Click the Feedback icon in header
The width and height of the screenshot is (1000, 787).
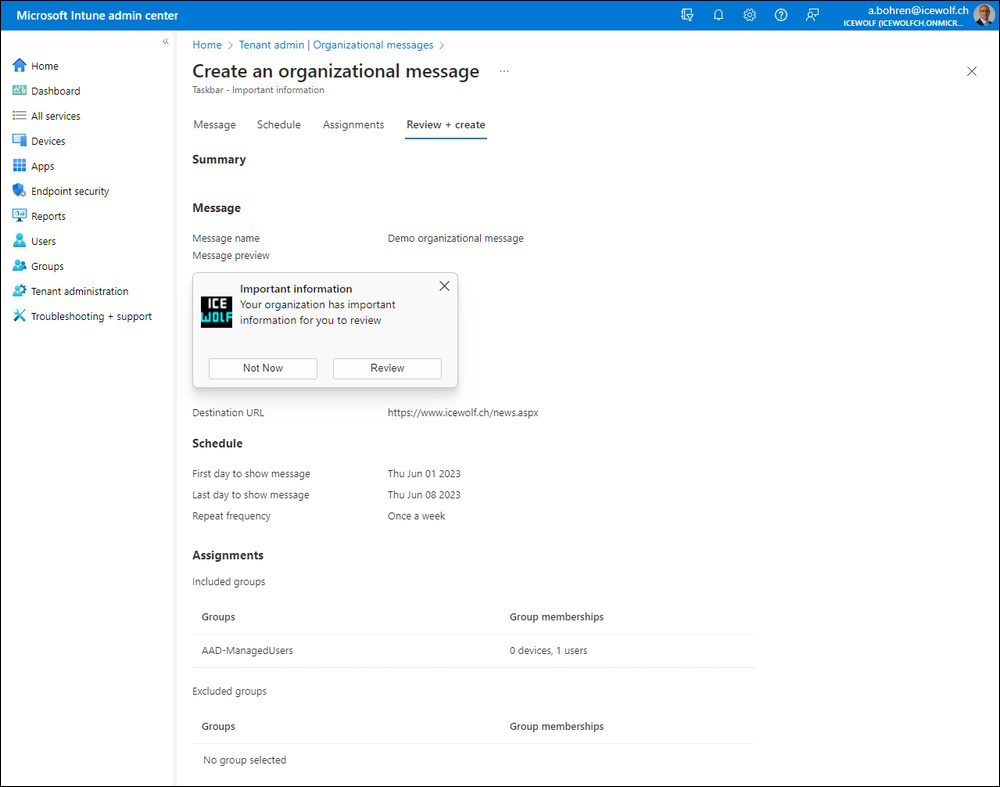click(812, 15)
